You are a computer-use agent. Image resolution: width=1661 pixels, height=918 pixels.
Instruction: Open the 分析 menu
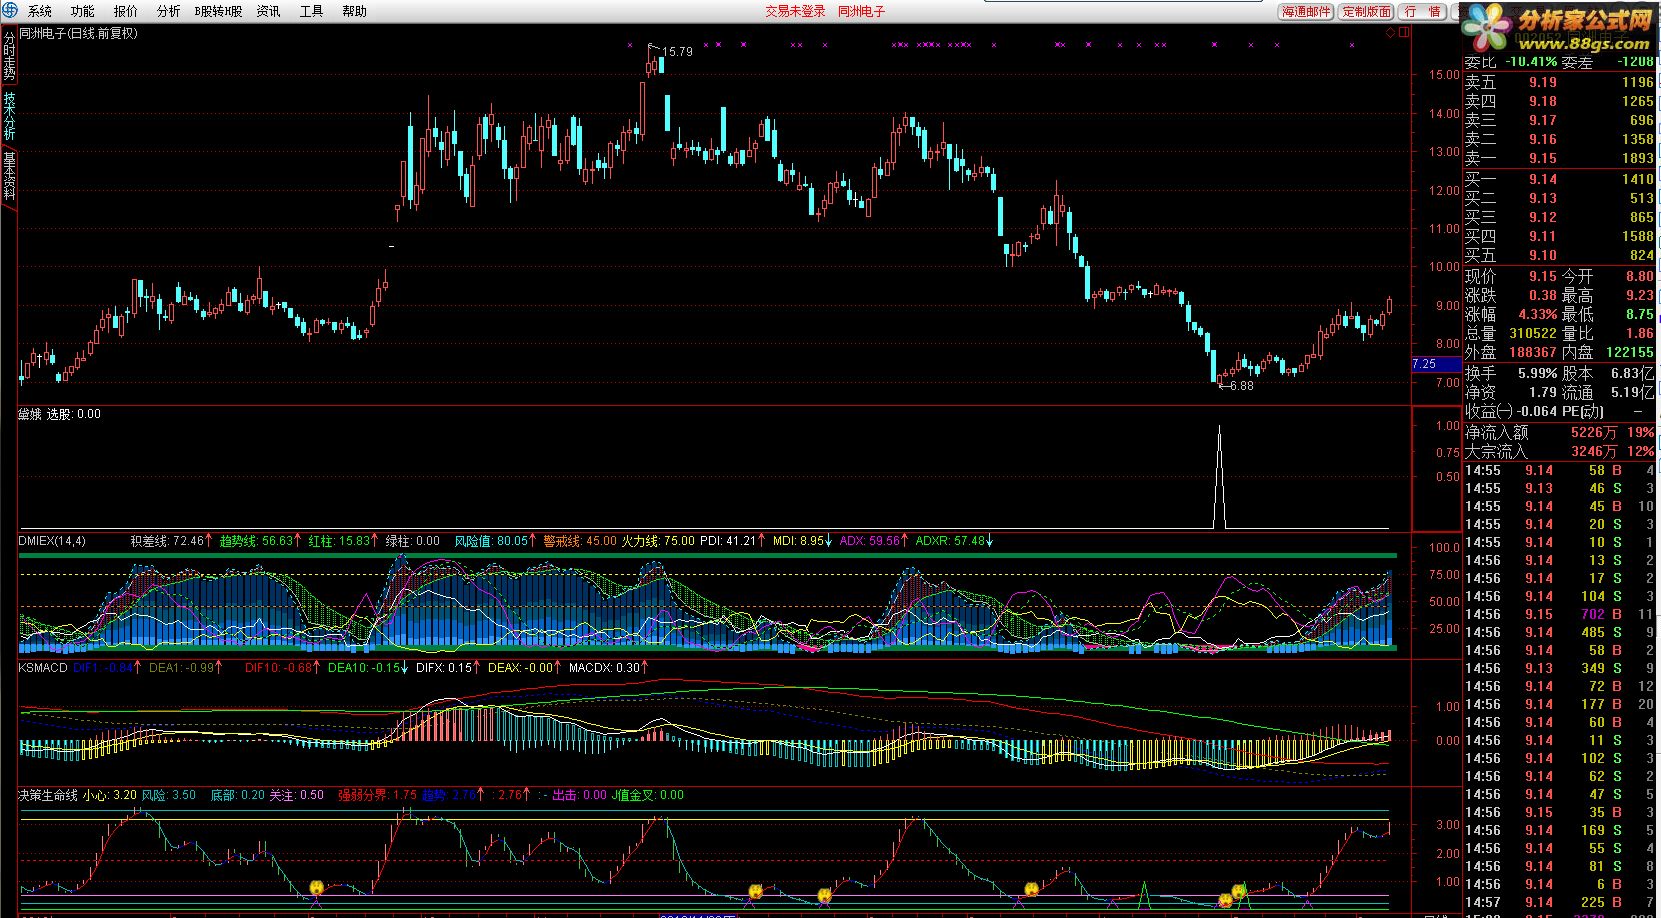[x=168, y=11]
